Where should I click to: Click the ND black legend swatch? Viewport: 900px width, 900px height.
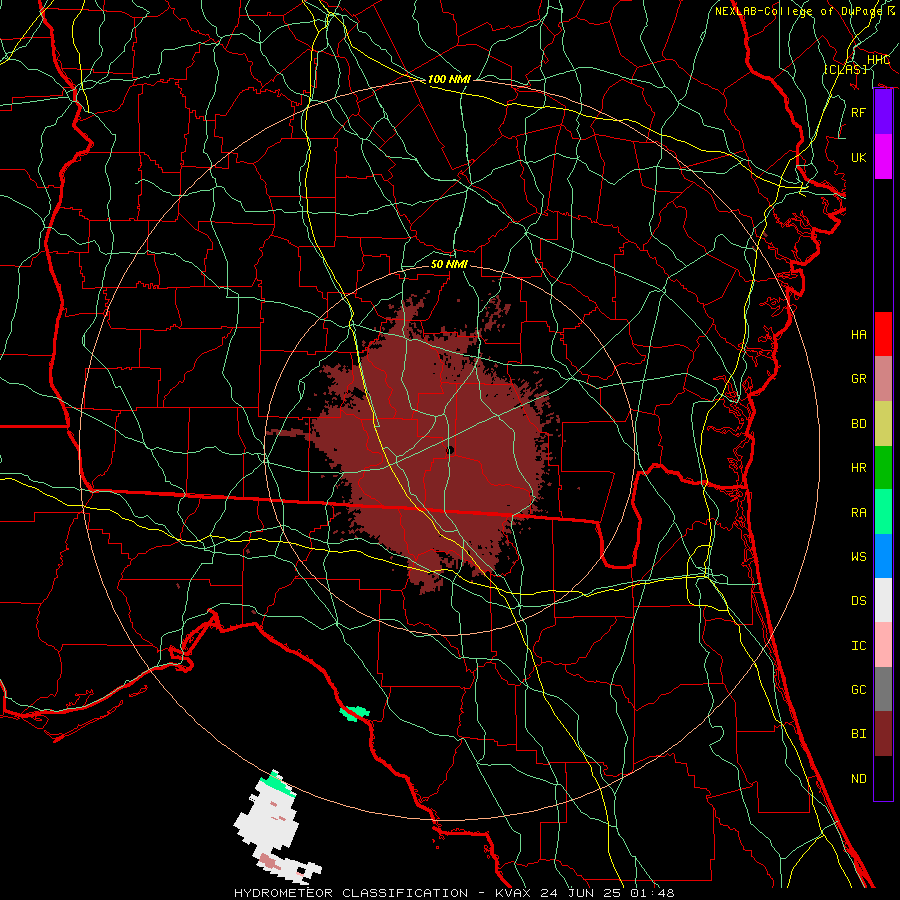point(883,778)
